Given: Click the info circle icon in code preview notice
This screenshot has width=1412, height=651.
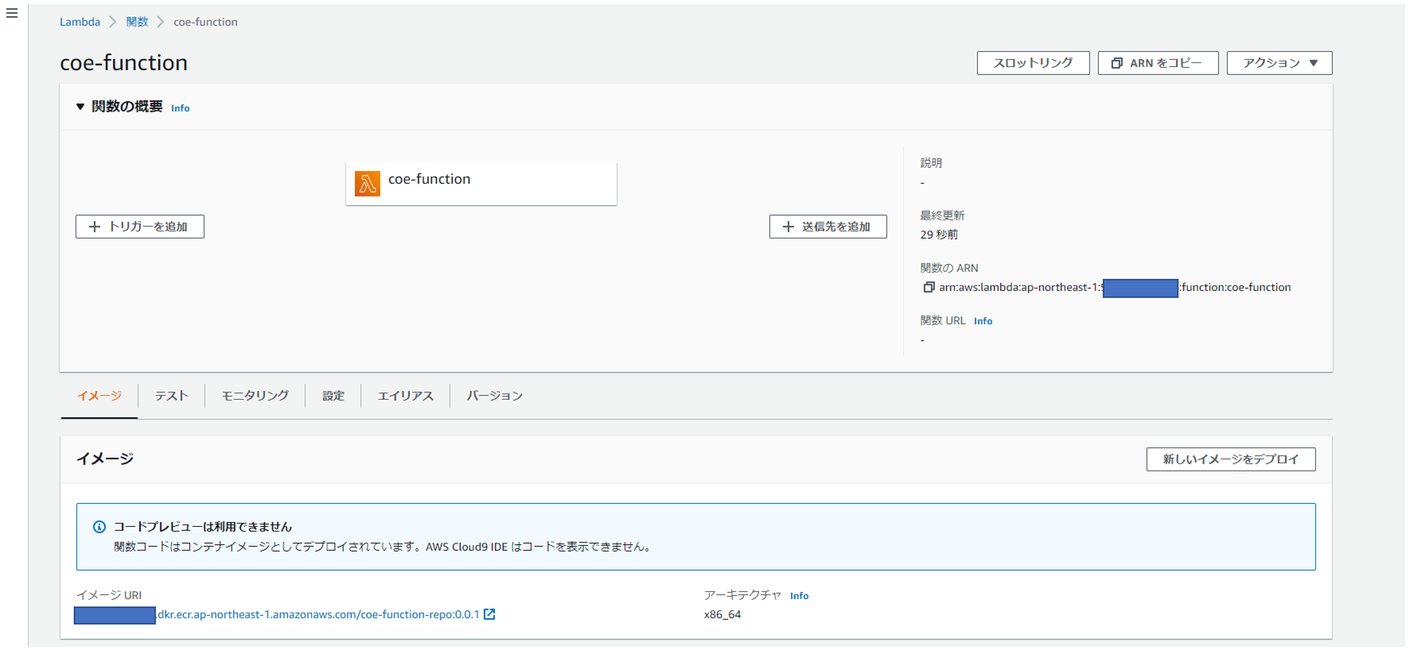Looking at the screenshot, I should tap(99, 527).
